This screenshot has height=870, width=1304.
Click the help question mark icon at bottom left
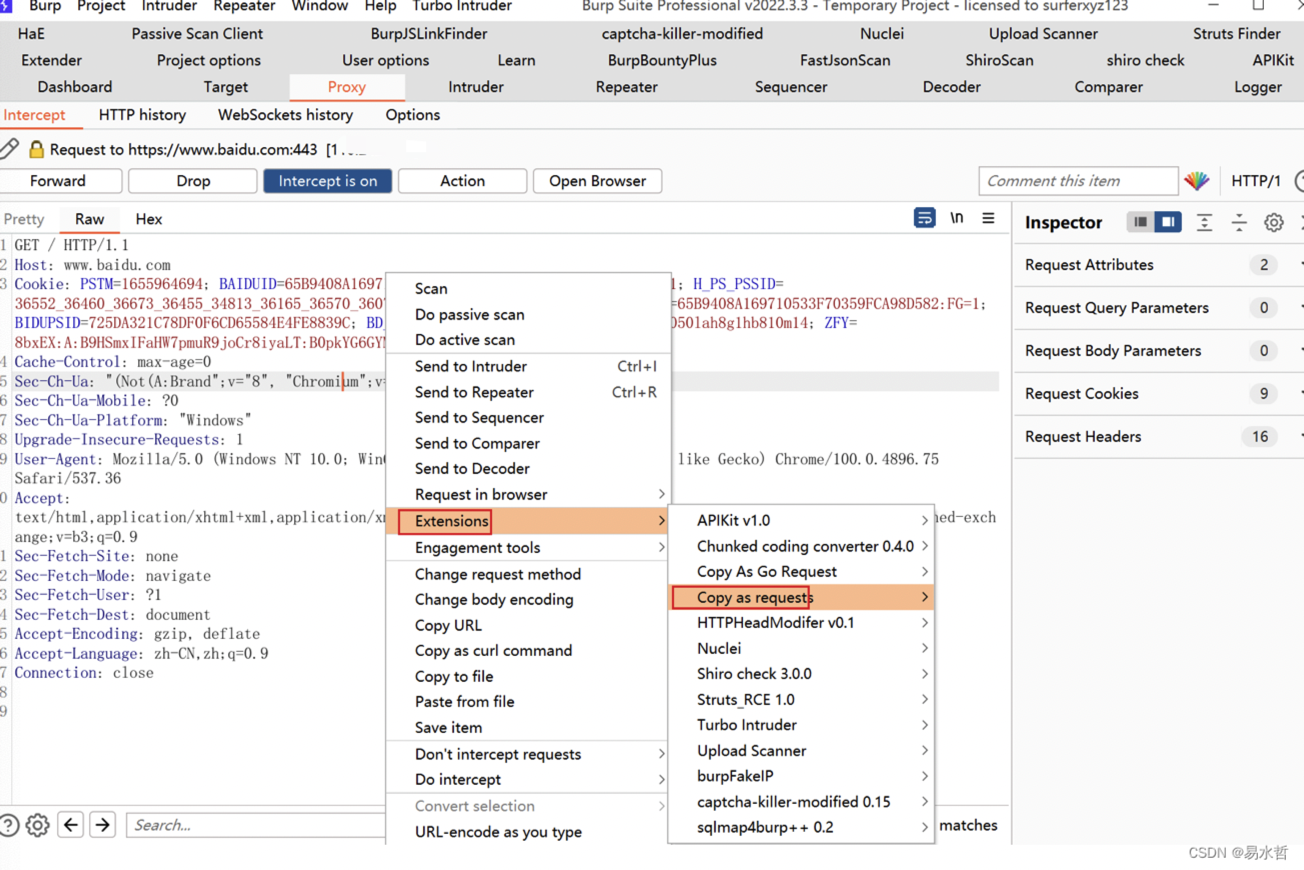[x=8, y=825]
